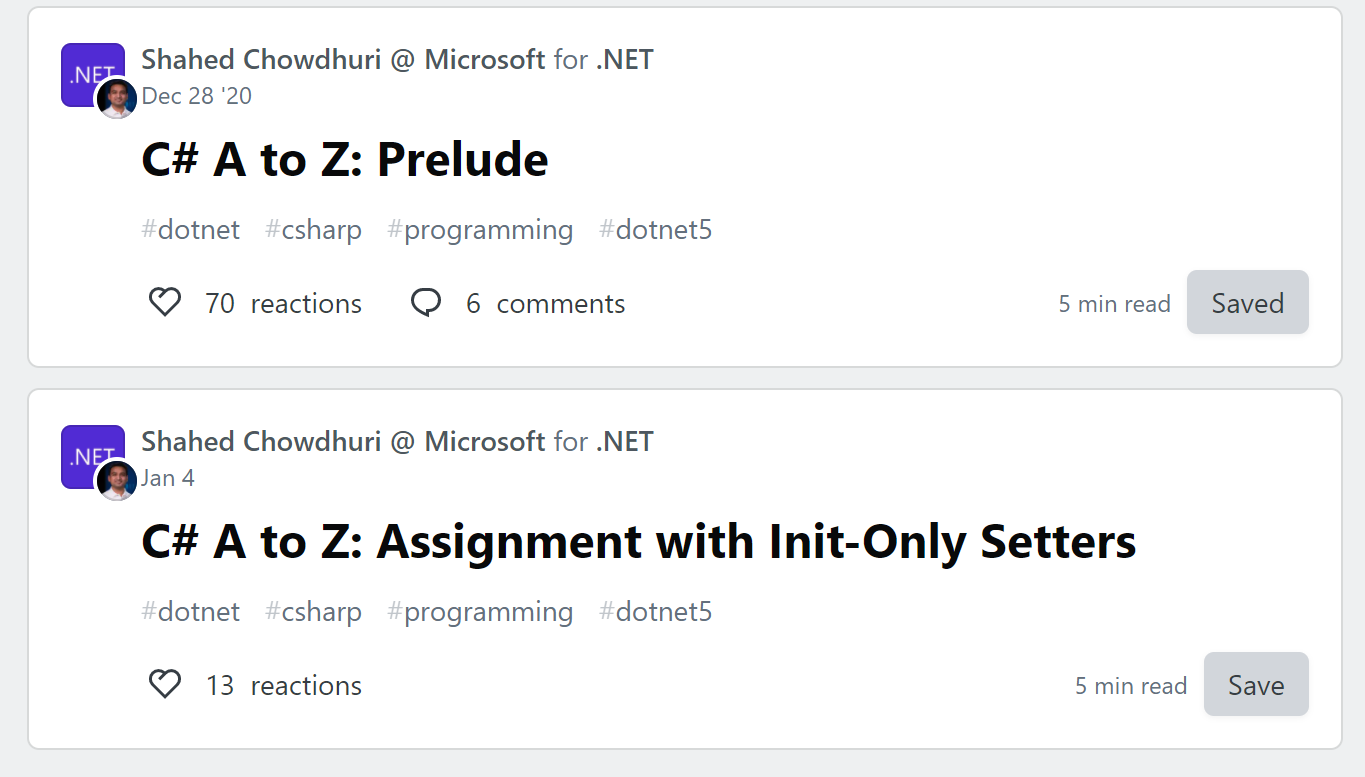Click the author avatar on the Init-Only Setters post
1365x777 pixels.
[x=116, y=481]
